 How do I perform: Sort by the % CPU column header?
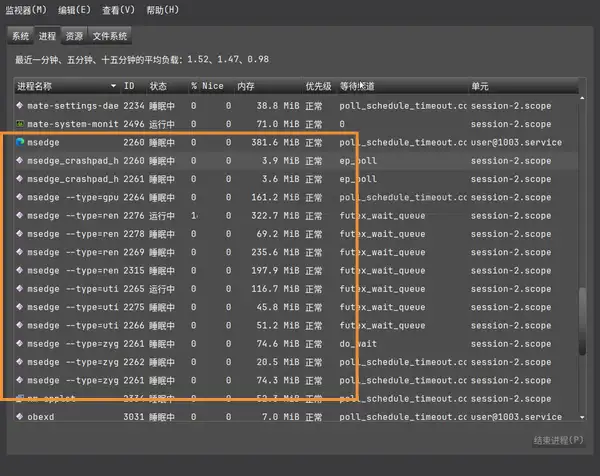(194, 86)
